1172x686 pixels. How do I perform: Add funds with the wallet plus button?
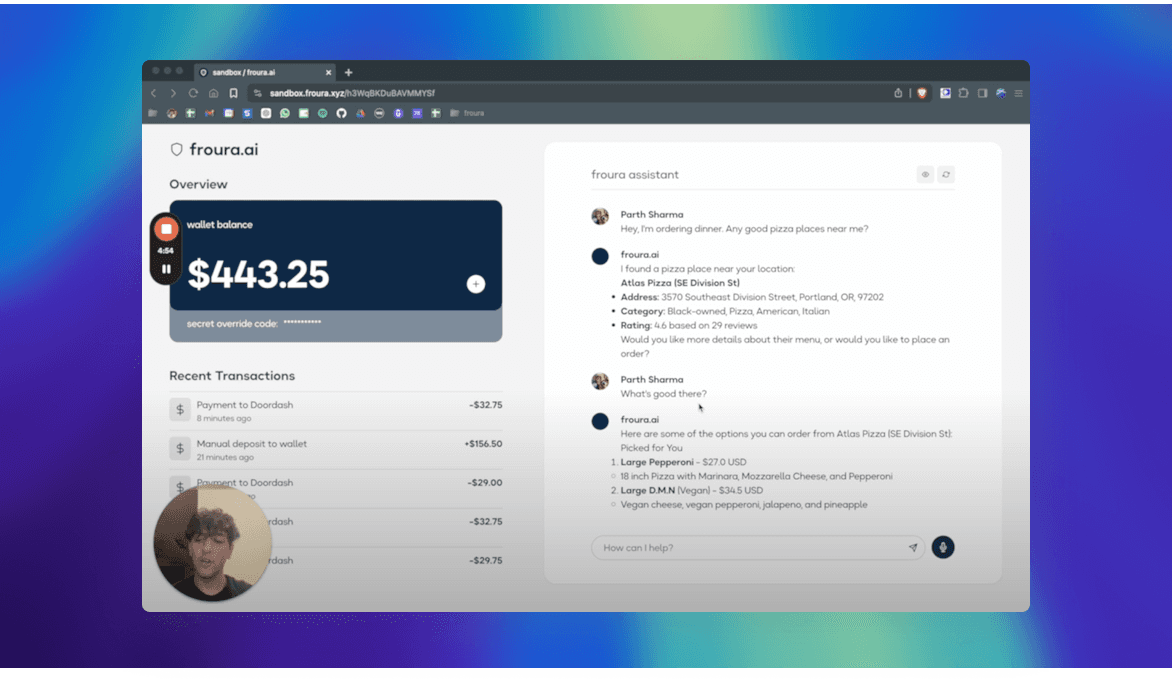pyautogui.click(x=475, y=284)
